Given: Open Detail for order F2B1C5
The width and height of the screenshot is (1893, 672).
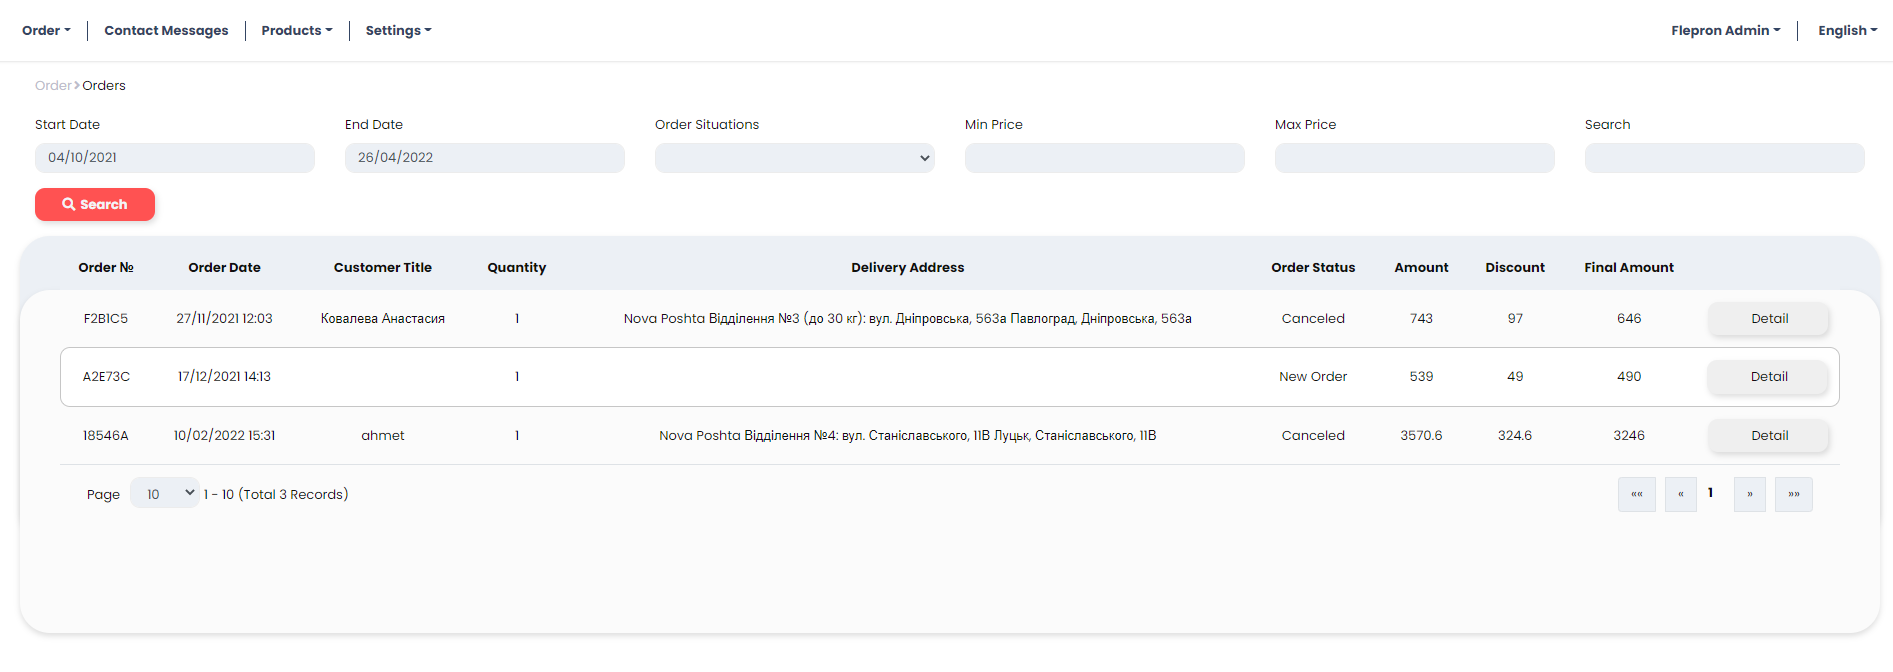Looking at the screenshot, I should click(1769, 318).
